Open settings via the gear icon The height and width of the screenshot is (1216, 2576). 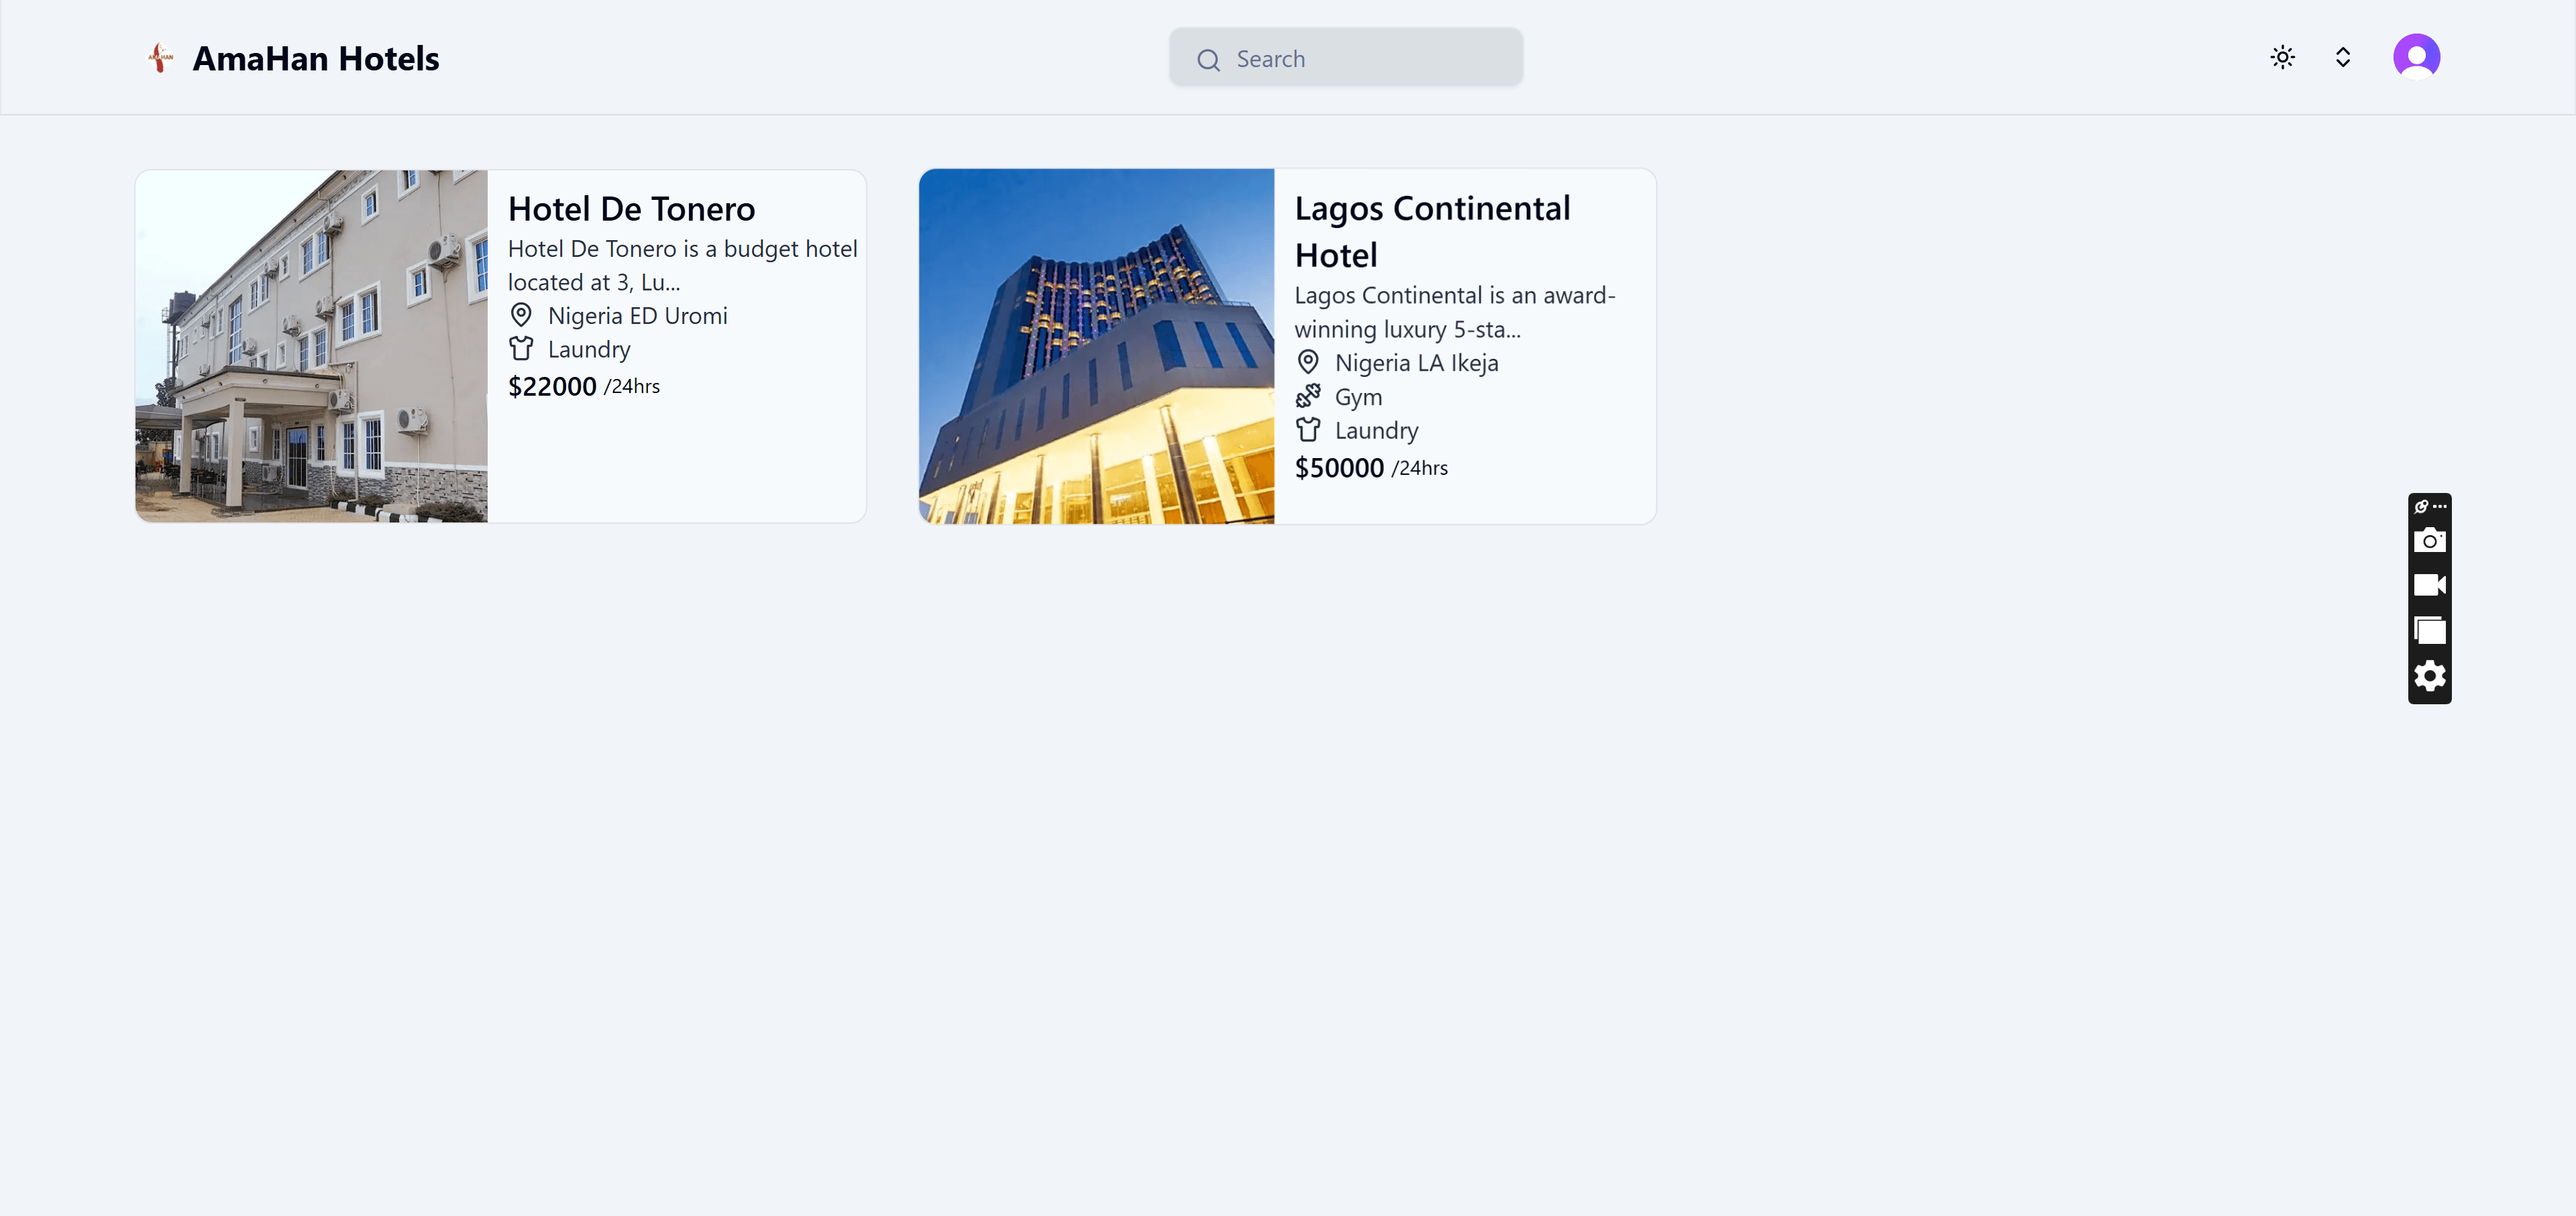pos(2430,676)
